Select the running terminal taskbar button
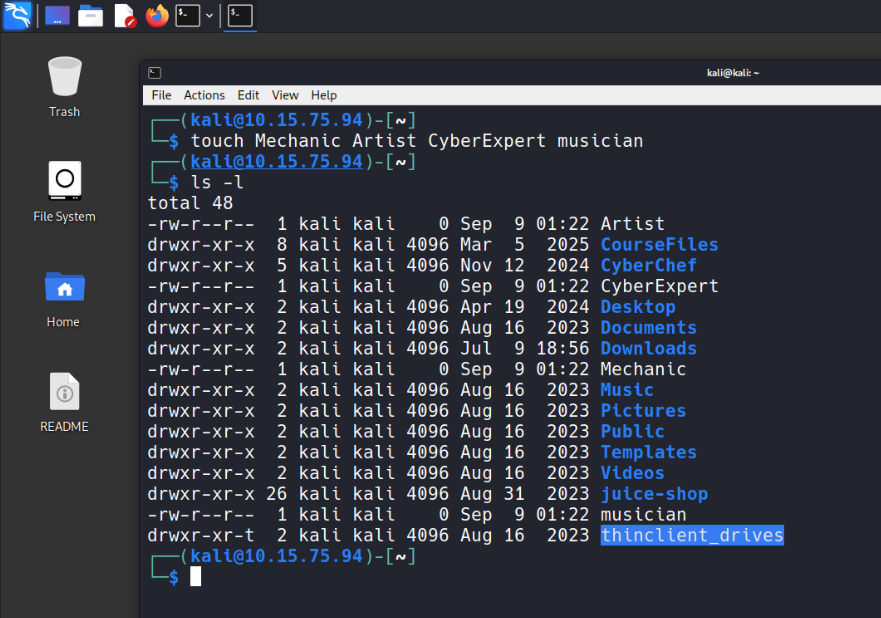 (x=239, y=16)
